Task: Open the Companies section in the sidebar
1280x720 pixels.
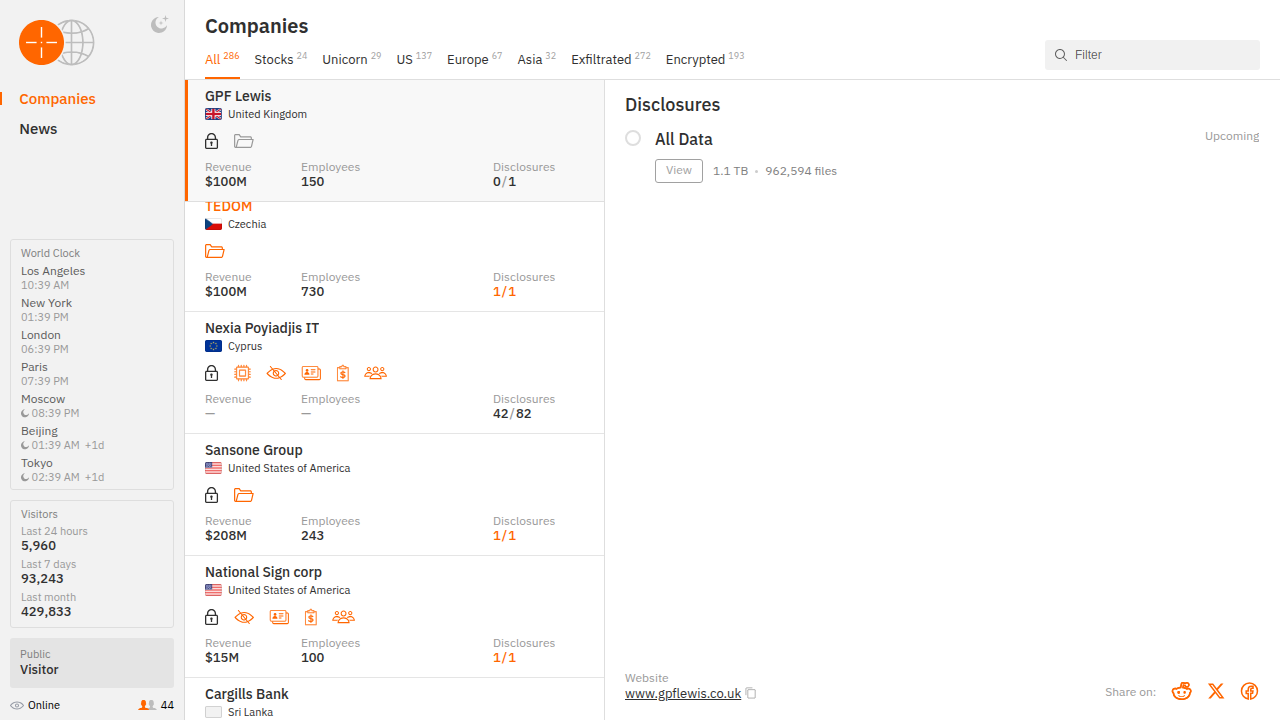Action: coord(57,99)
